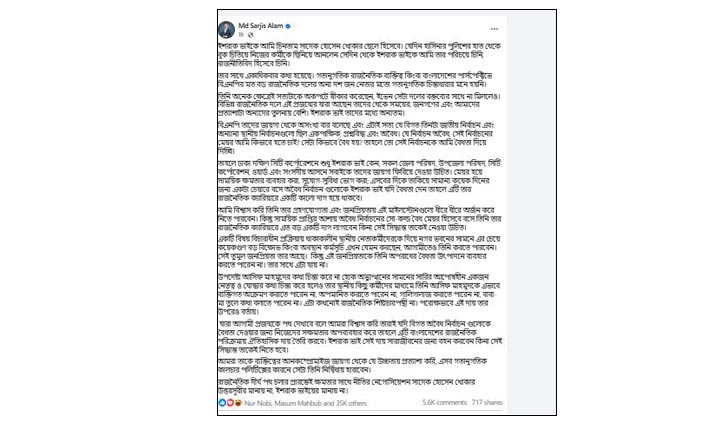Open the three-dot post options menu
The image size is (725, 425).
492,27
